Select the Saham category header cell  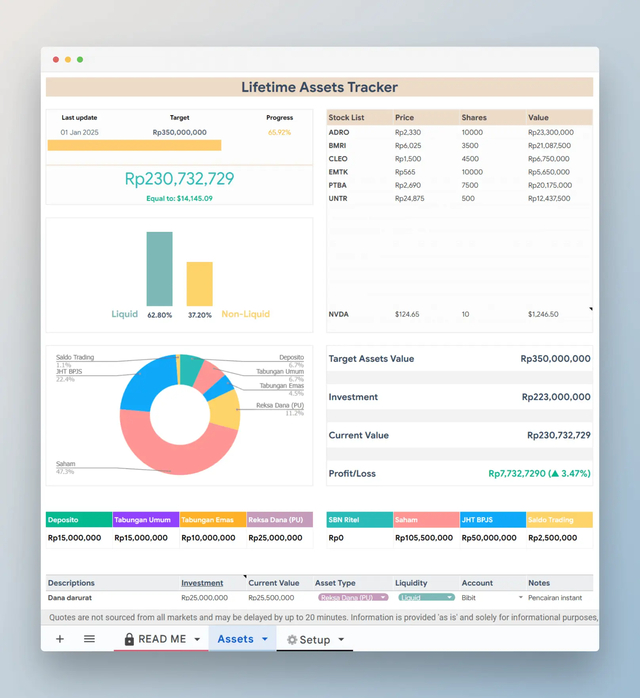(x=426, y=519)
